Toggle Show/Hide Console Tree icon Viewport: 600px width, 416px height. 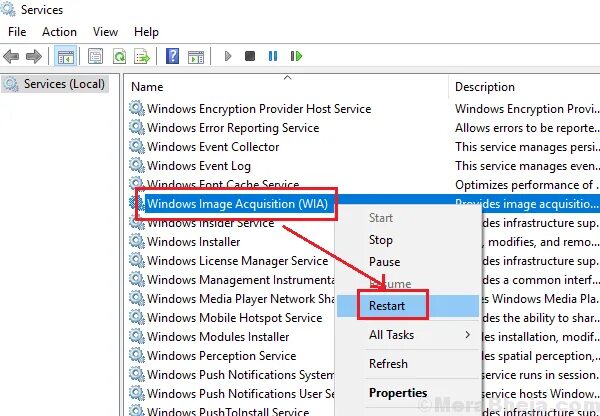[65, 57]
